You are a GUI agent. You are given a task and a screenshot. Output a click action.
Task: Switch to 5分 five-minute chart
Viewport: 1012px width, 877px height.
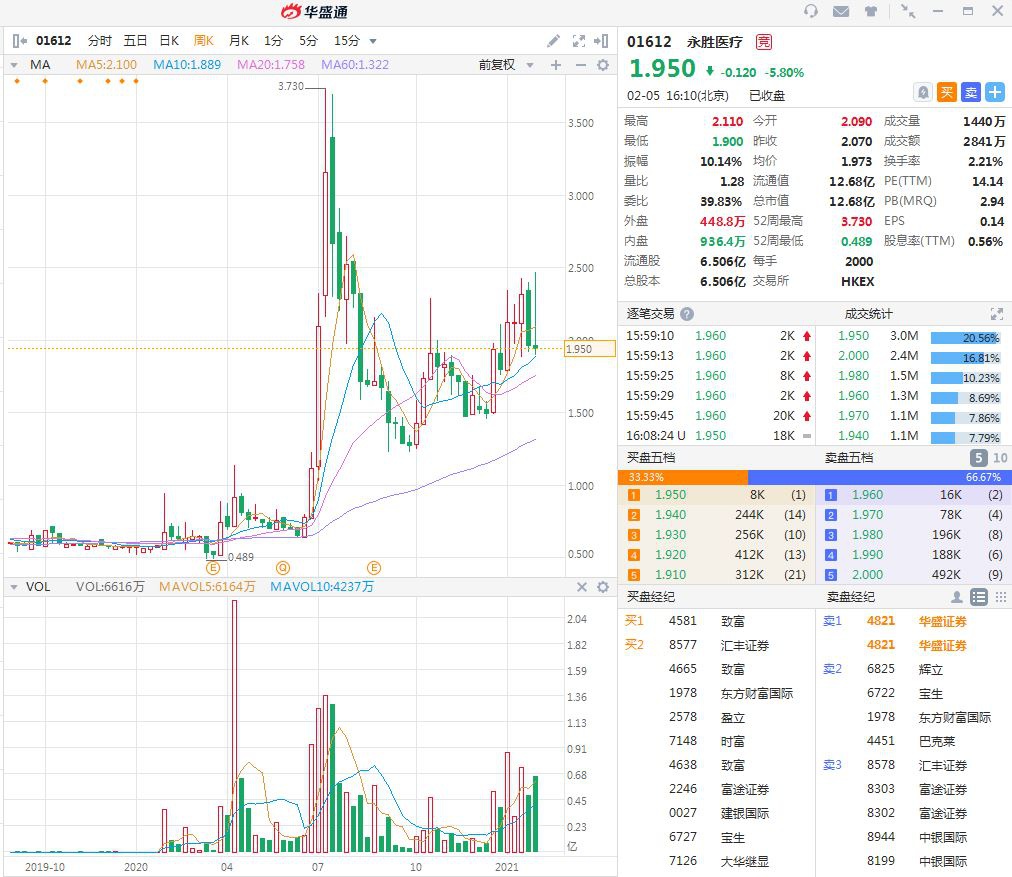[308, 41]
